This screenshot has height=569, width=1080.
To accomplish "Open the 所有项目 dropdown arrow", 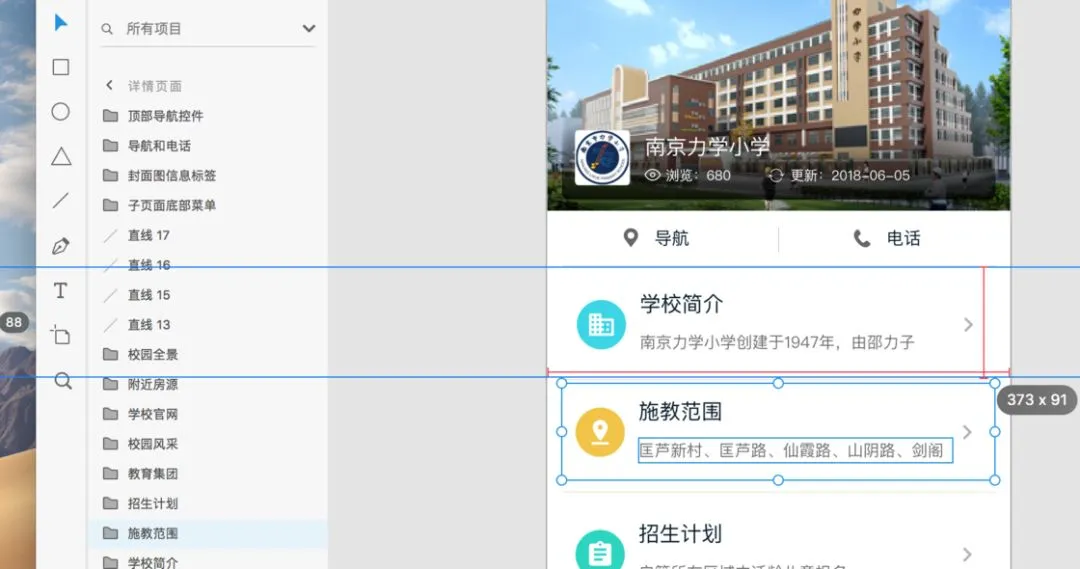I will pyautogui.click(x=309, y=28).
